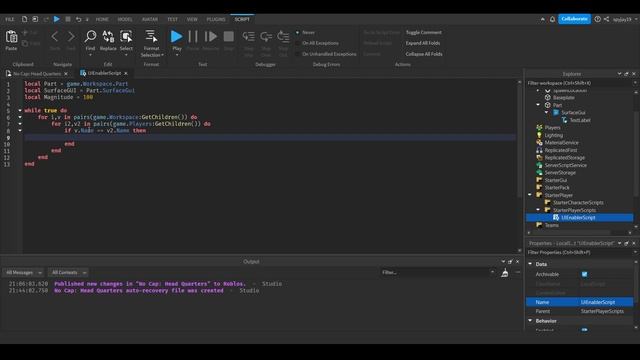Click the small blue play icon in quick access bar

click(x=57, y=19)
